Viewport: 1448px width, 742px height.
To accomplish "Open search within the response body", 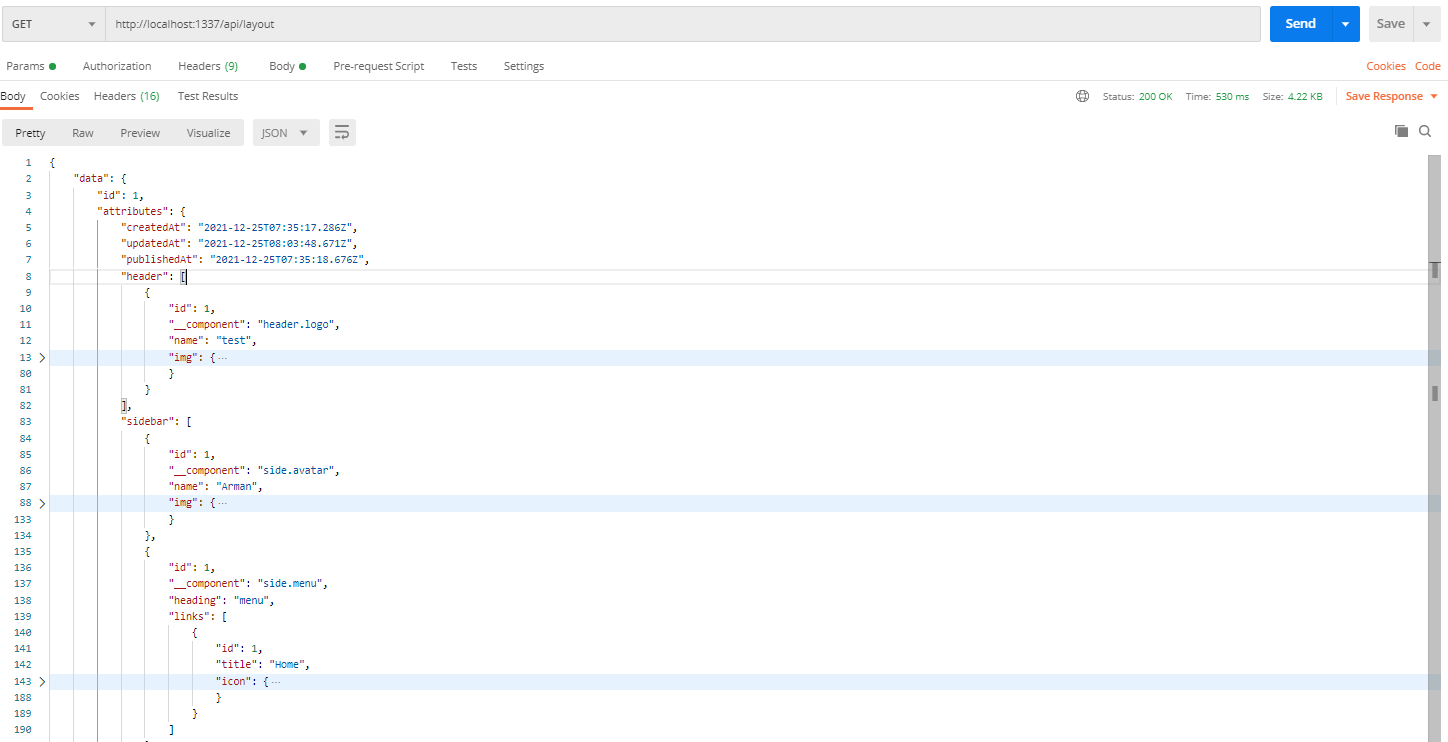I will click(1425, 131).
